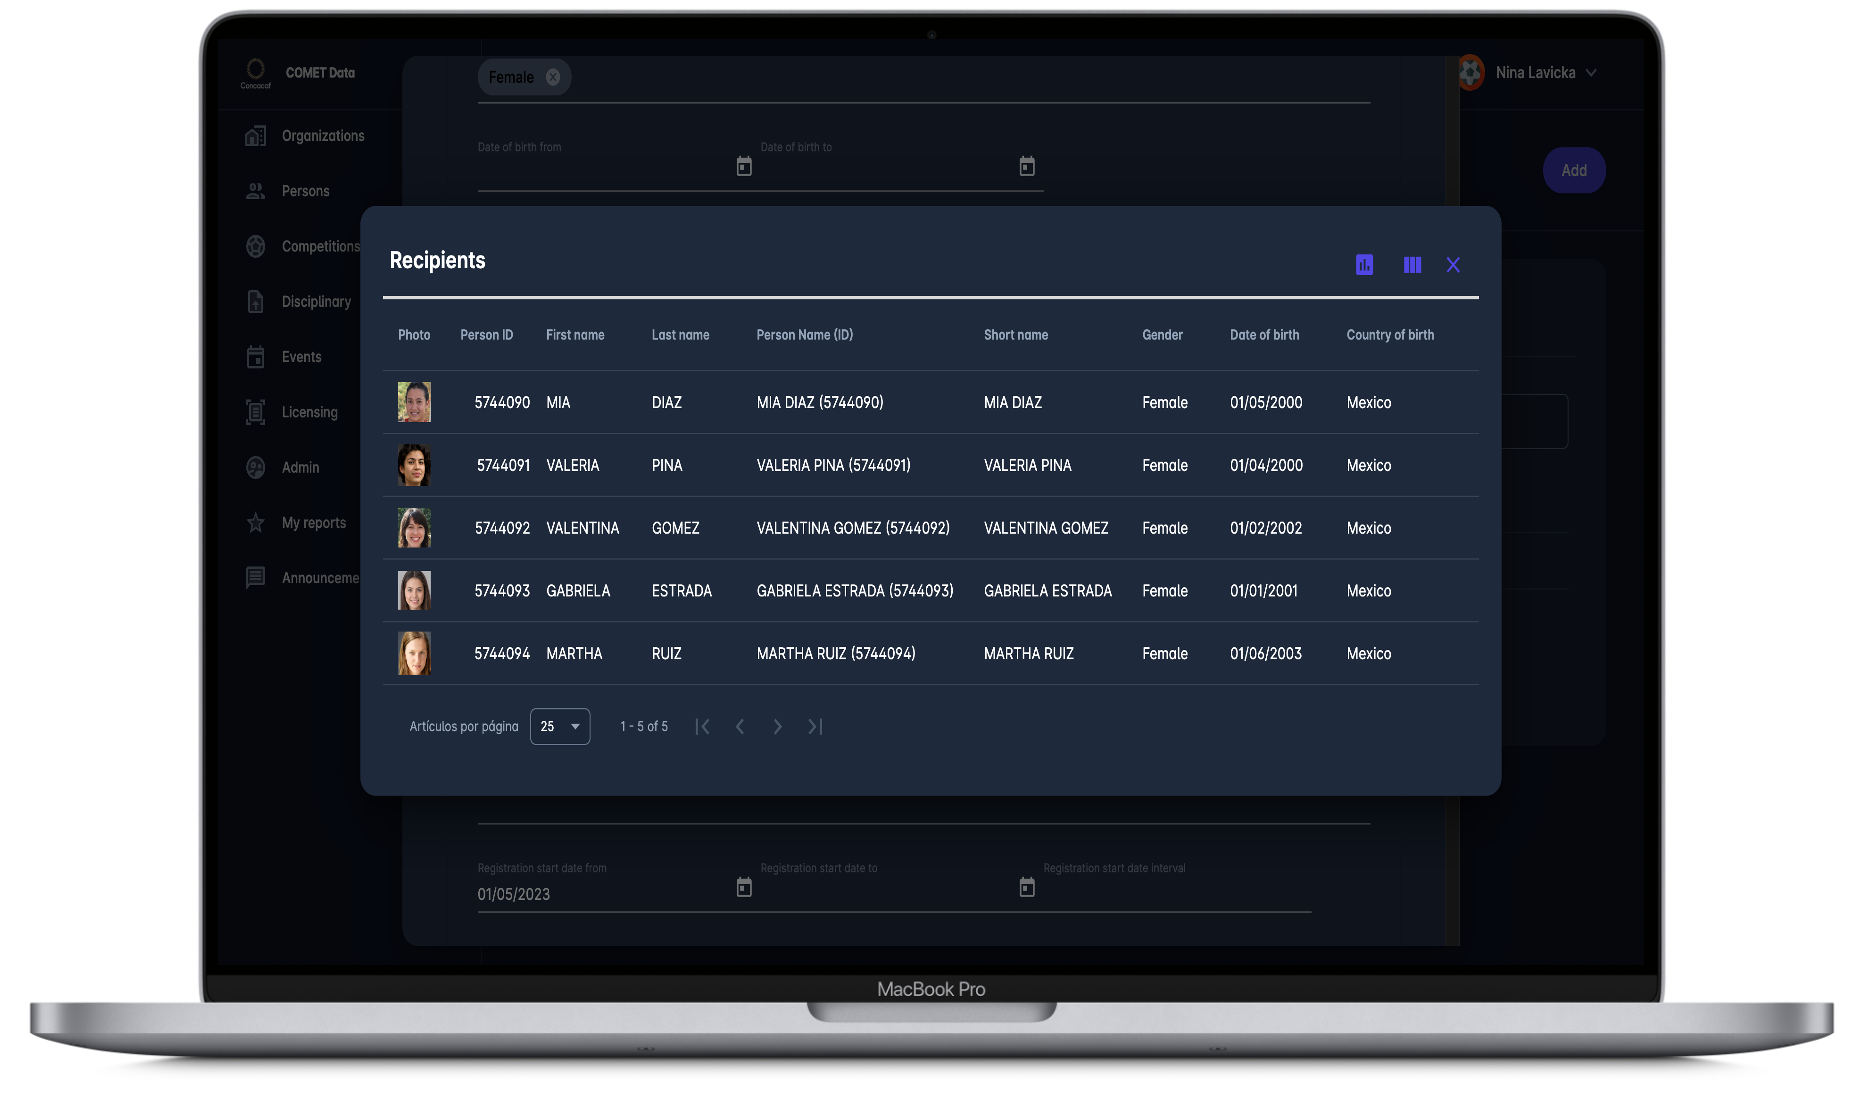
Task: Sort by the Date of birth column header
Action: pyautogui.click(x=1264, y=335)
